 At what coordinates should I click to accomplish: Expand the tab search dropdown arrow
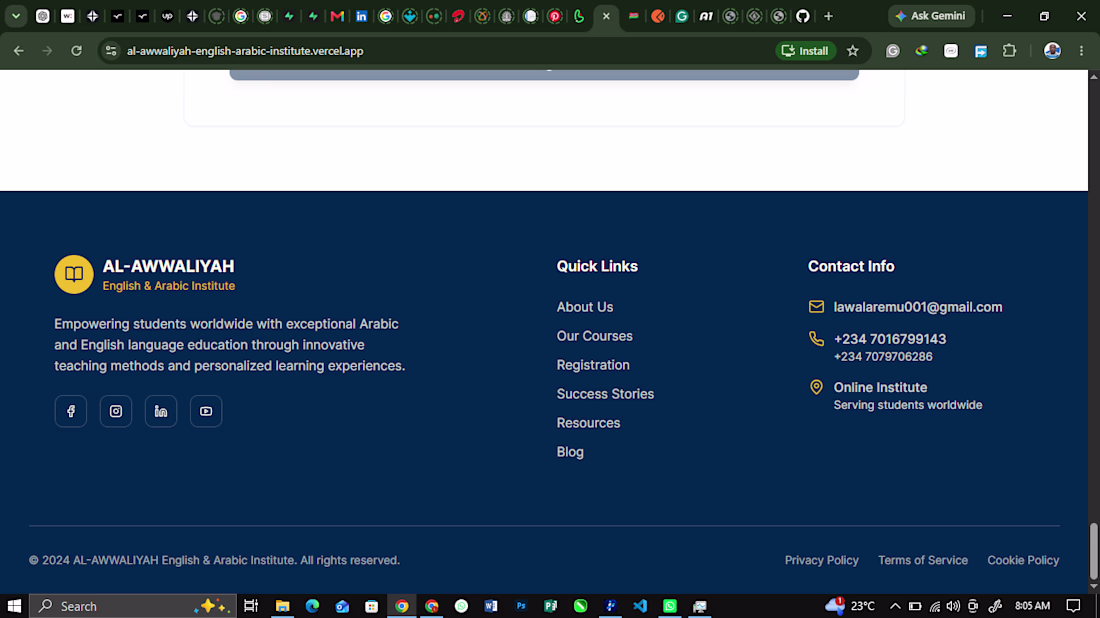point(15,15)
